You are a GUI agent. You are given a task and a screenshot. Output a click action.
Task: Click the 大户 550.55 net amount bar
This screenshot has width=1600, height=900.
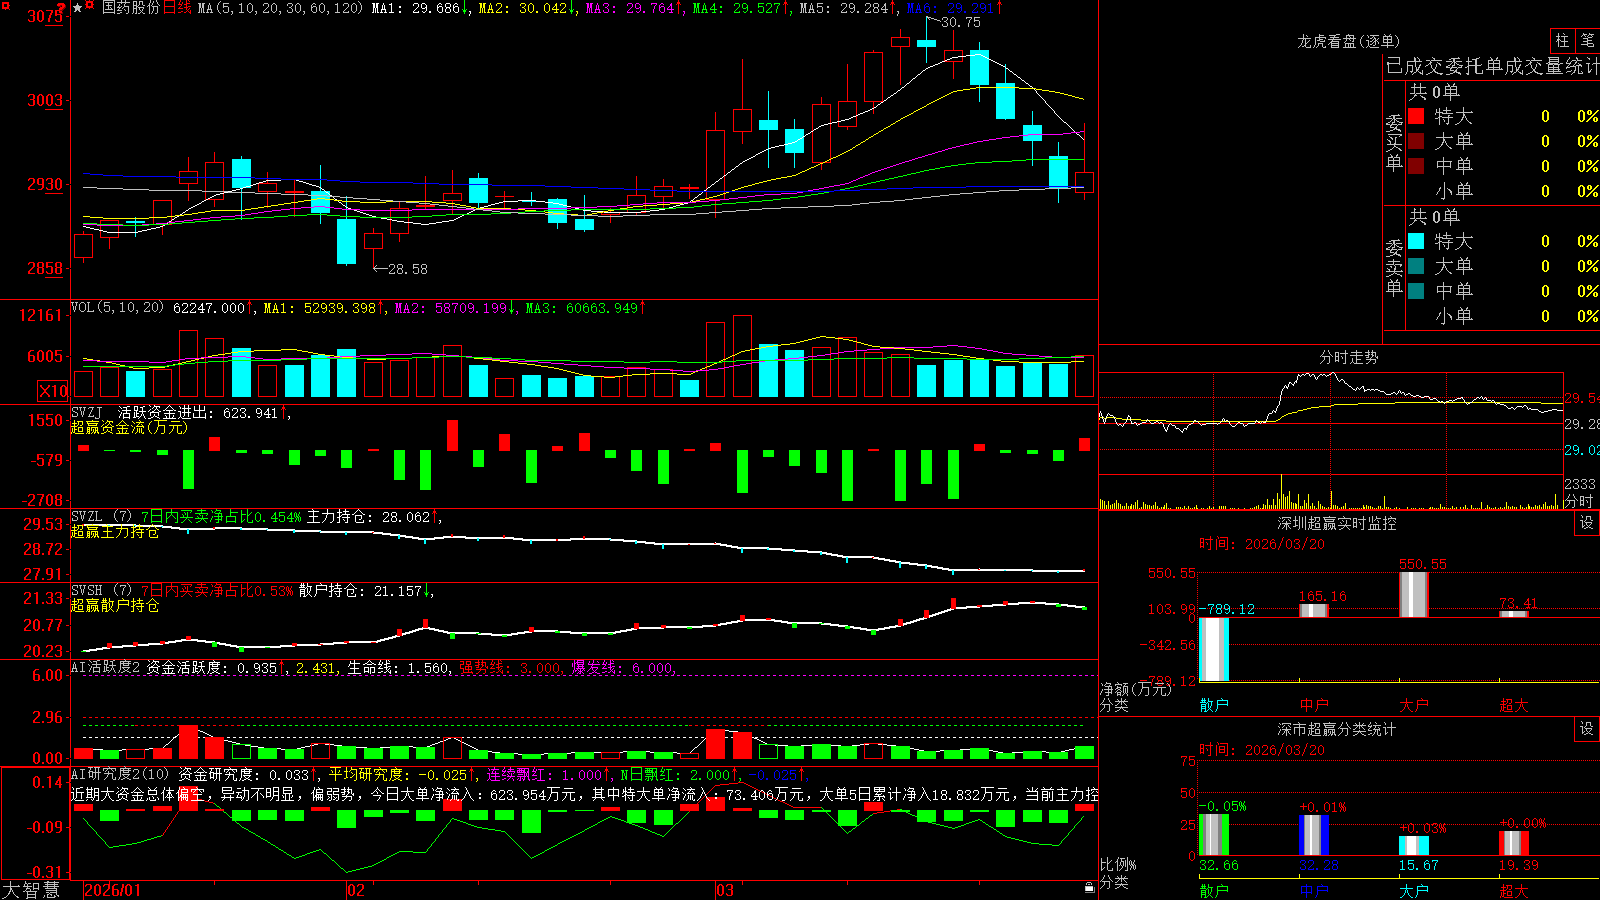[1414, 594]
